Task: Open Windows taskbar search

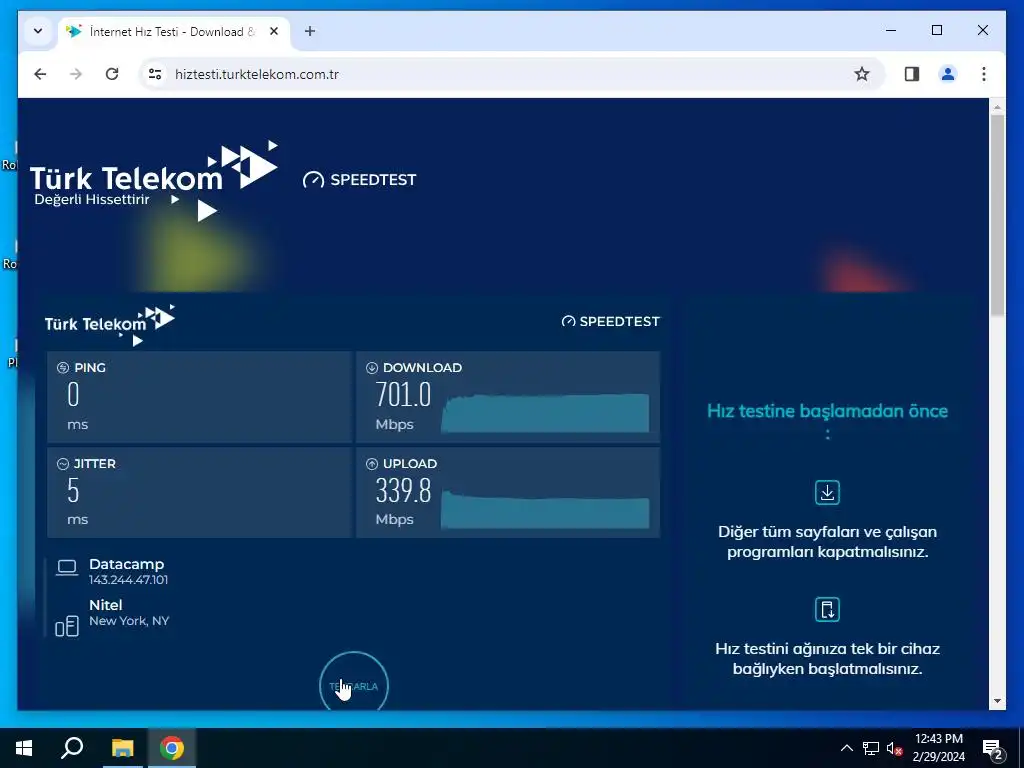Action: (72, 748)
